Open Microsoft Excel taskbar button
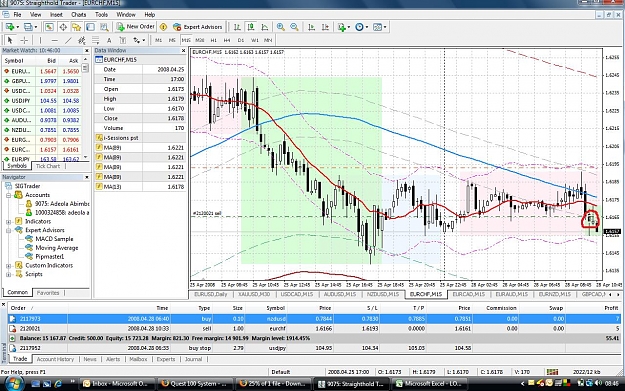Image resolution: width=625 pixels, height=391 pixels. pyautogui.click(x=429, y=383)
